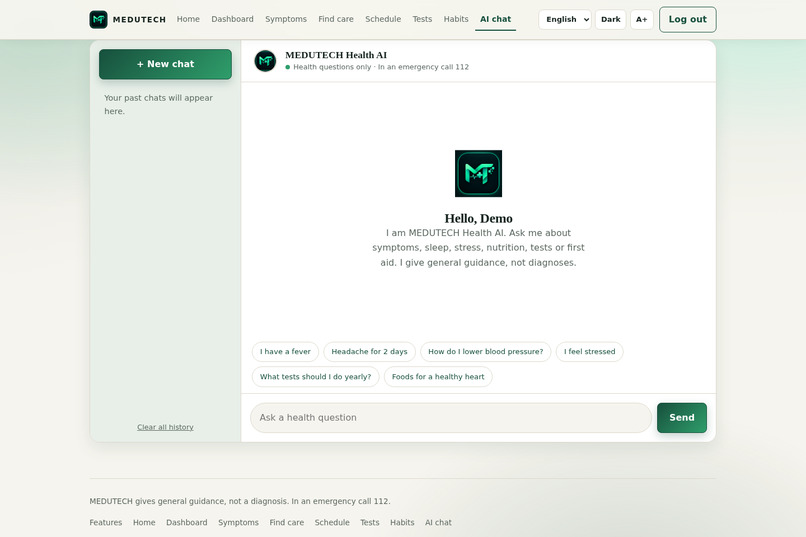The image size is (806, 537).
Task: Click 'MEDUTECH Health AI' chat title
Action: click(336, 55)
